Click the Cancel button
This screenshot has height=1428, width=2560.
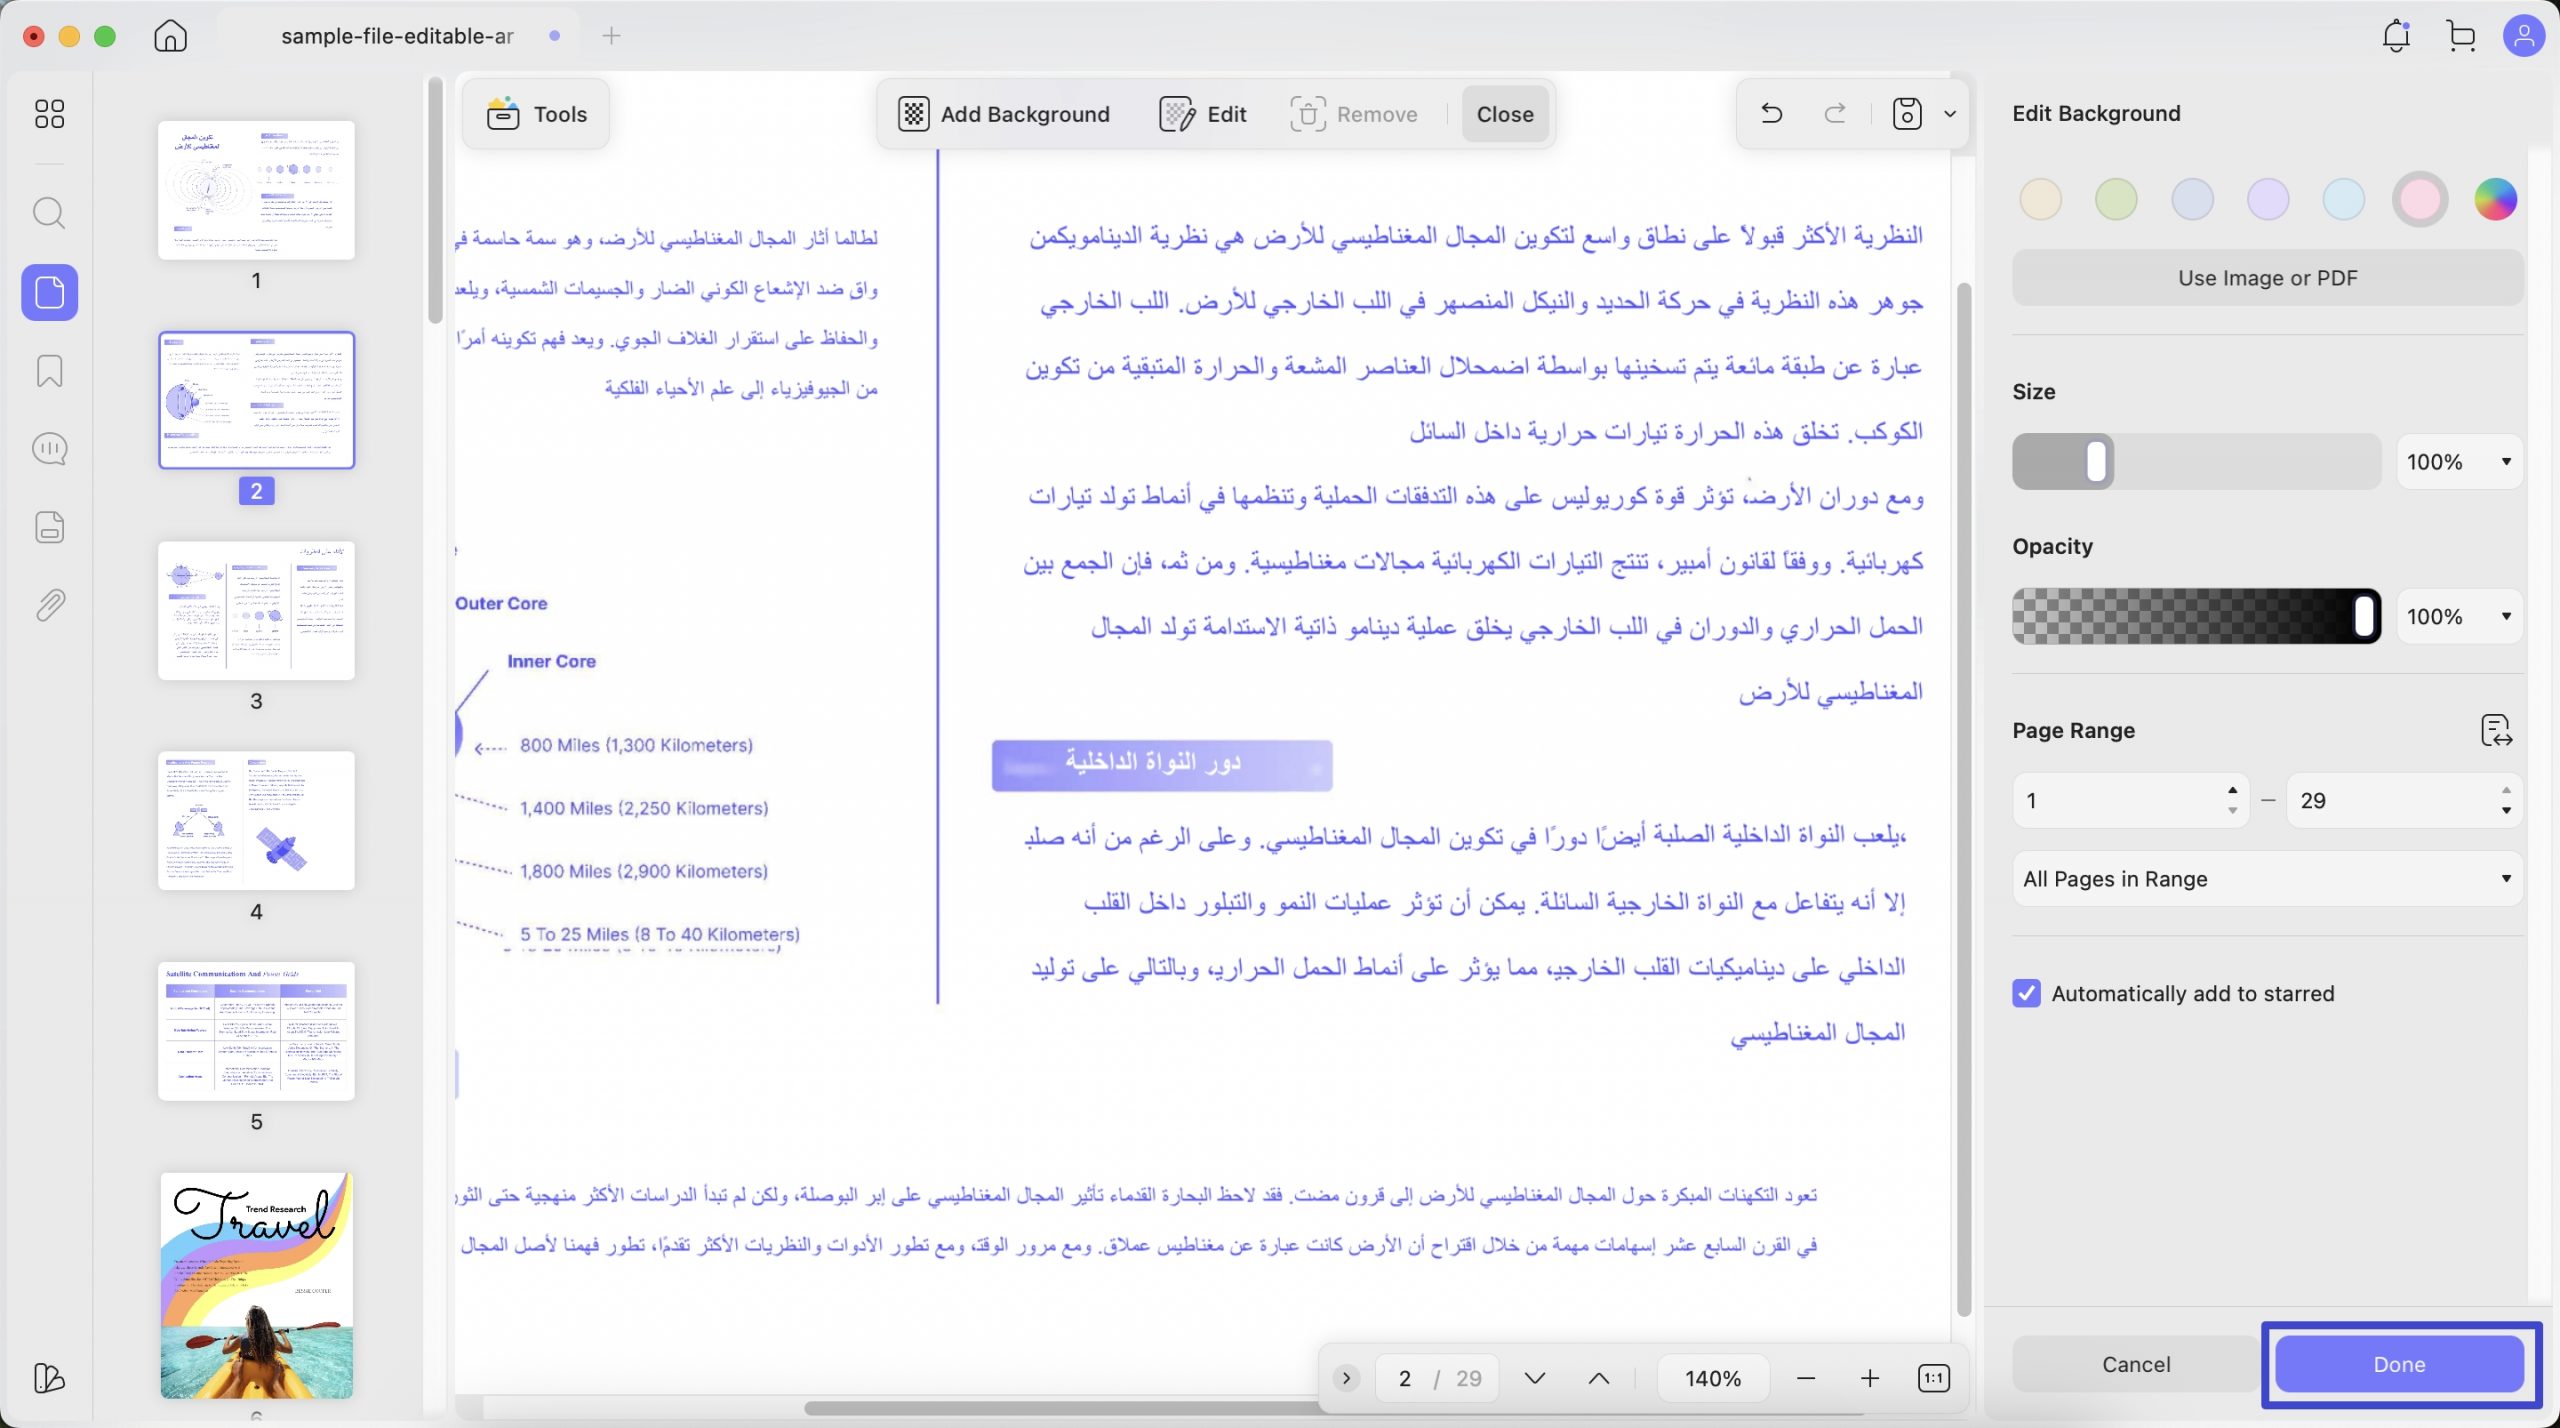pos(2136,1364)
